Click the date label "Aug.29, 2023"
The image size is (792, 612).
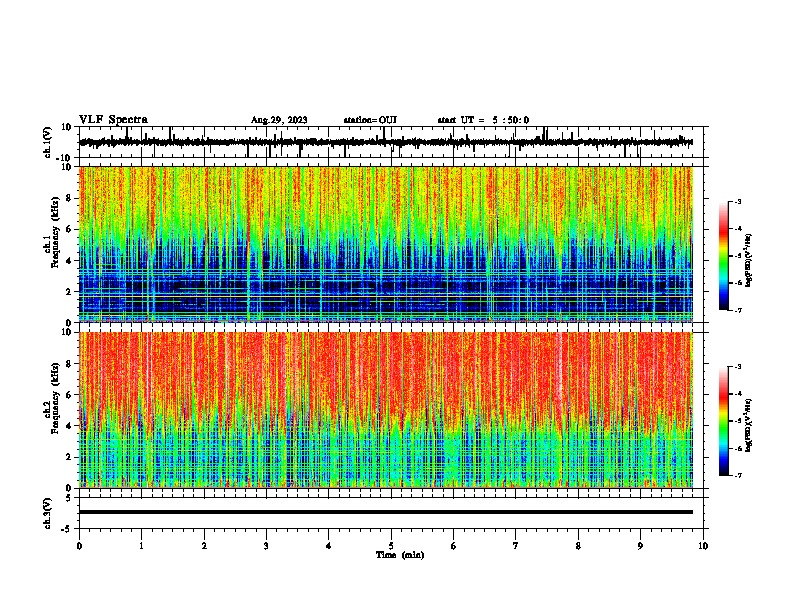pos(279,120)
